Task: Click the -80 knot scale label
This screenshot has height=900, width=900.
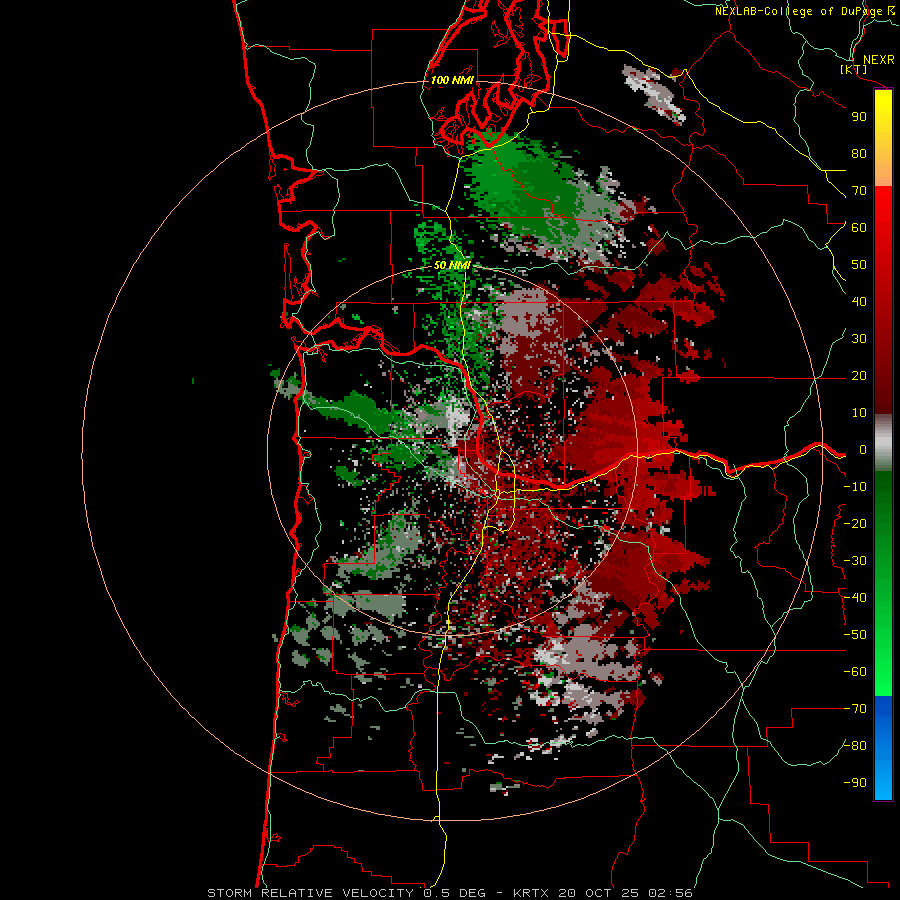Action: pyautogui.click(x=855, y=746)
